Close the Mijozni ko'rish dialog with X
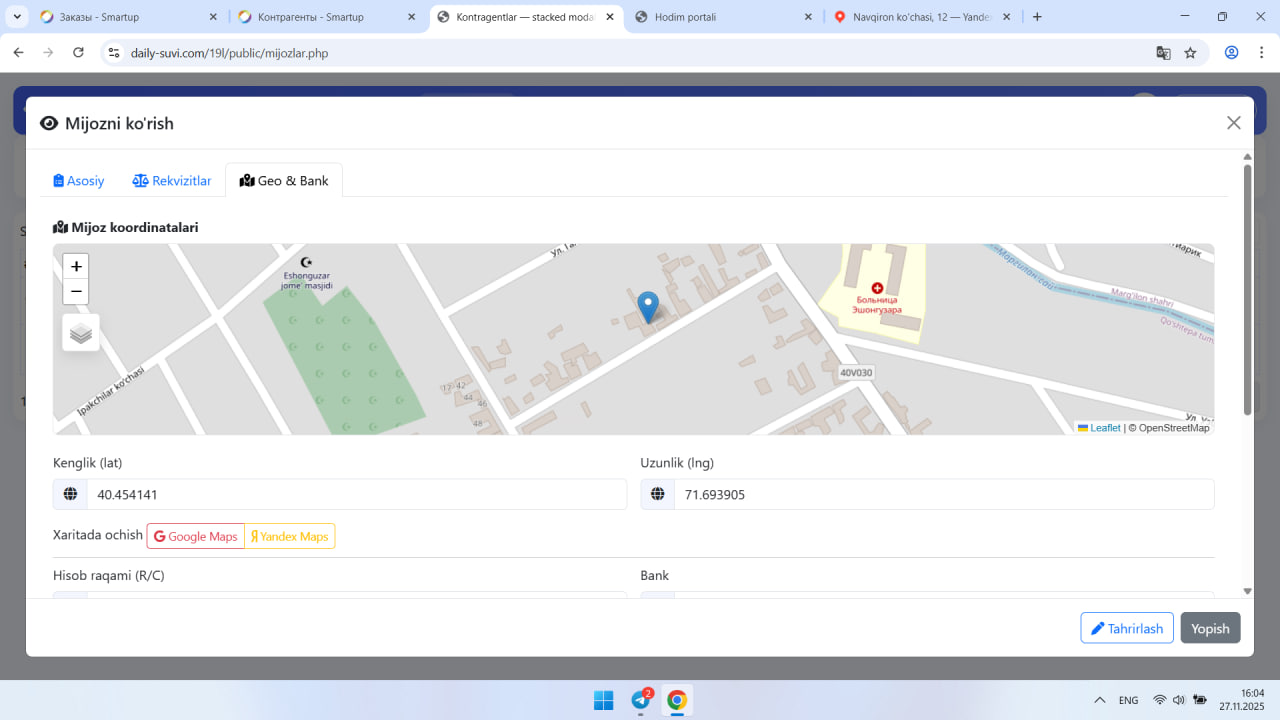 point(1233,123)
